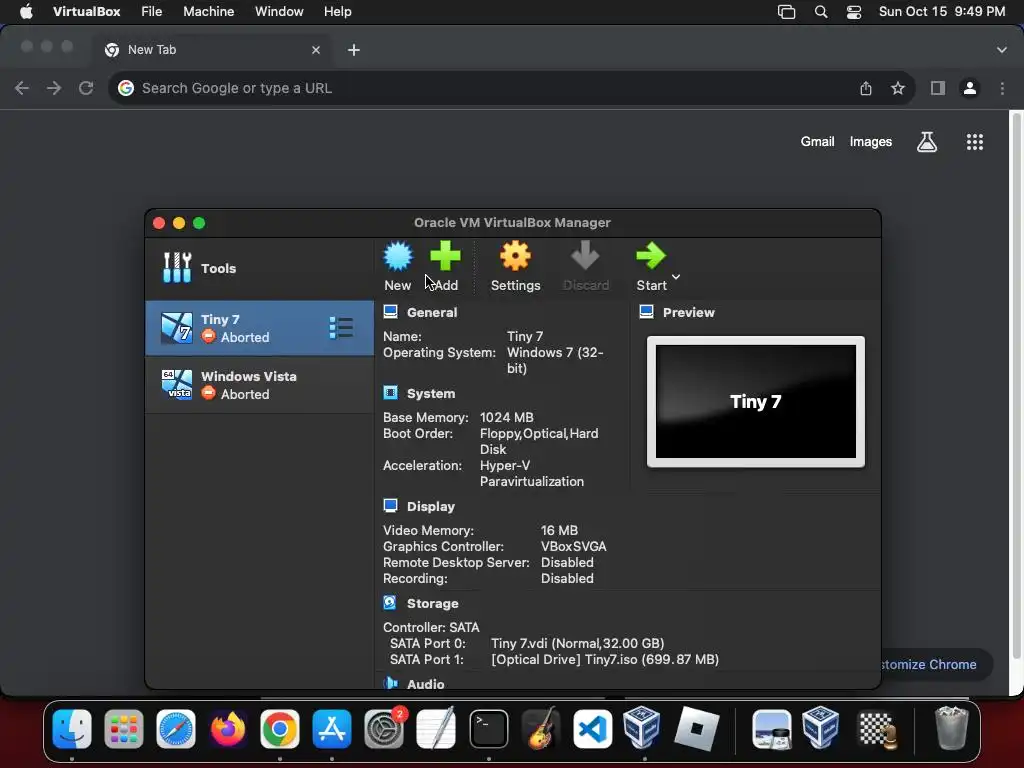Select the New Tab in Chrome
Viewport: 1024px width, 768px height.
[213, 50]
